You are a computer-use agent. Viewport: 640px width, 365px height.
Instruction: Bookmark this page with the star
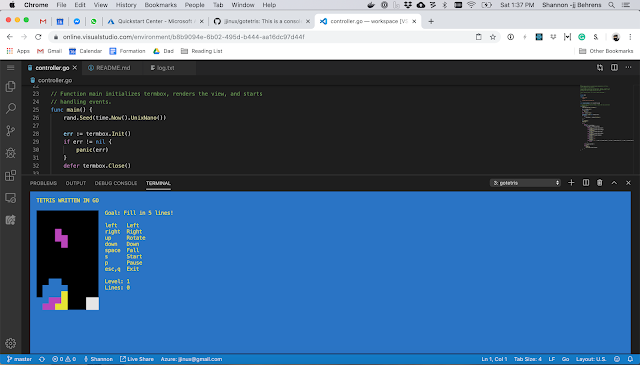493,37
